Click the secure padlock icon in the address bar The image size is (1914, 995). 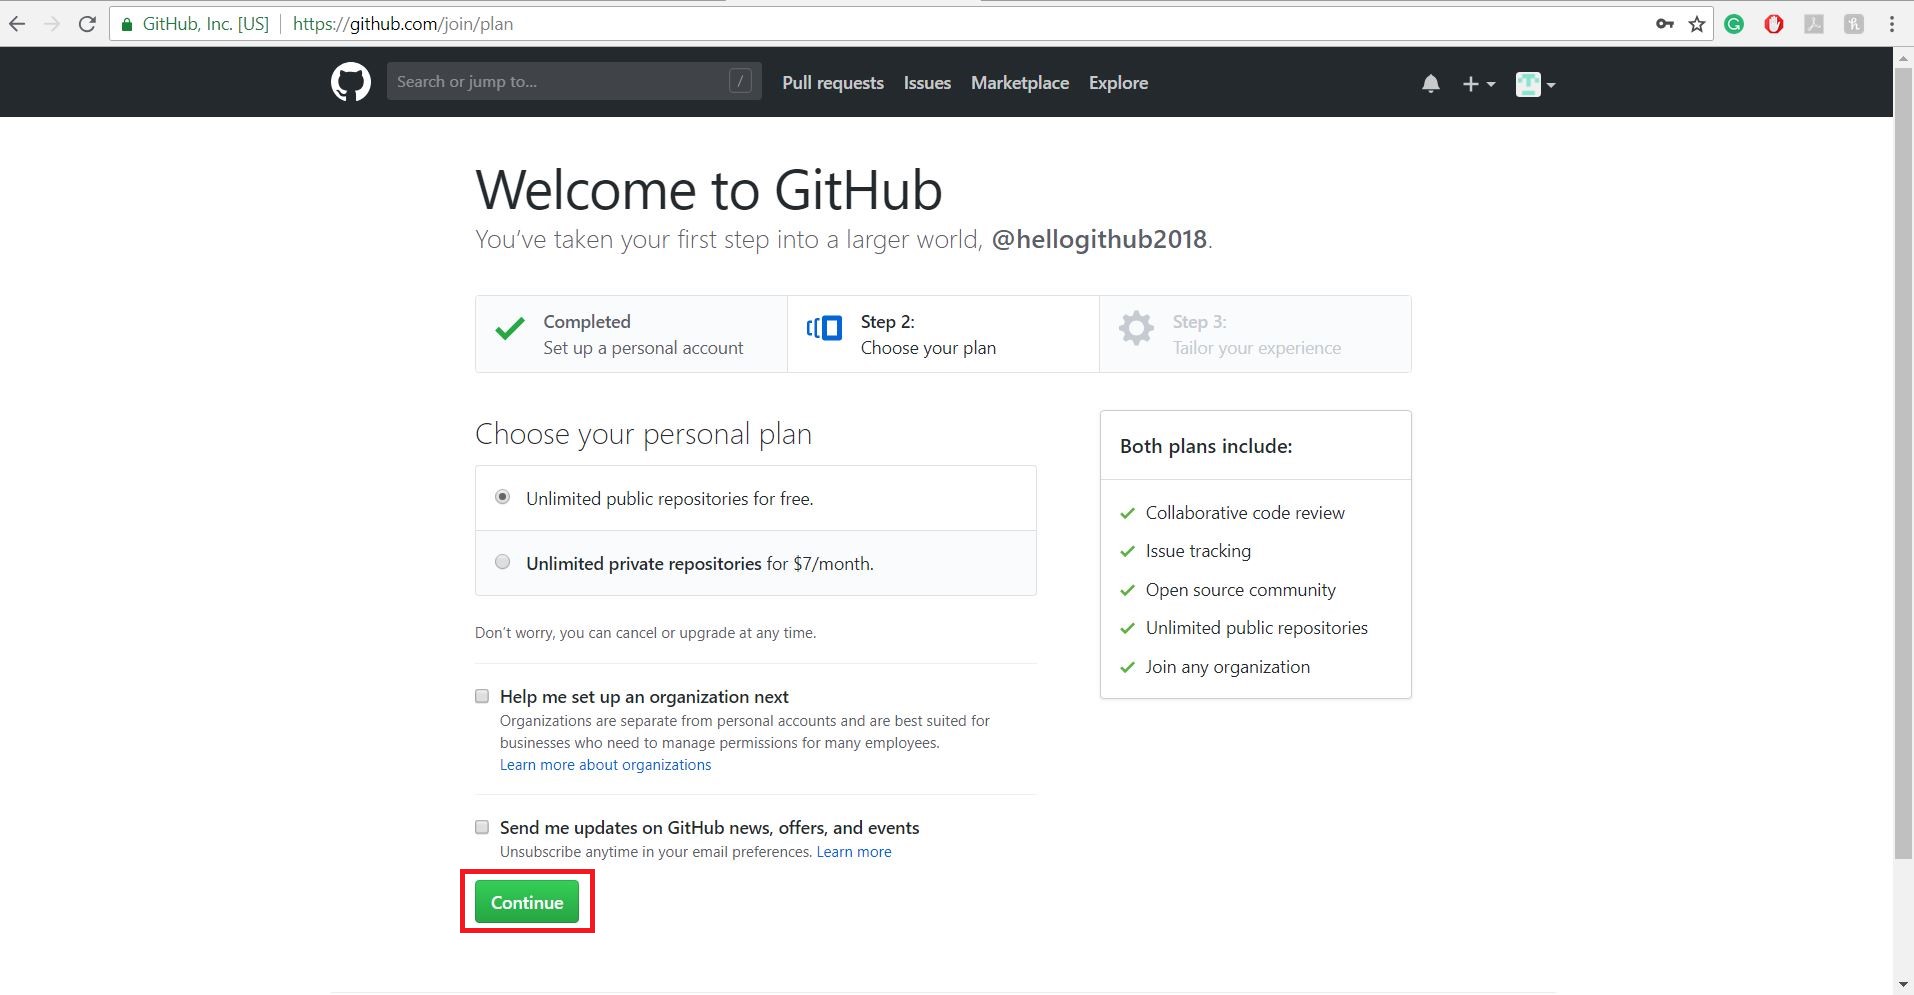coord(126,24)
